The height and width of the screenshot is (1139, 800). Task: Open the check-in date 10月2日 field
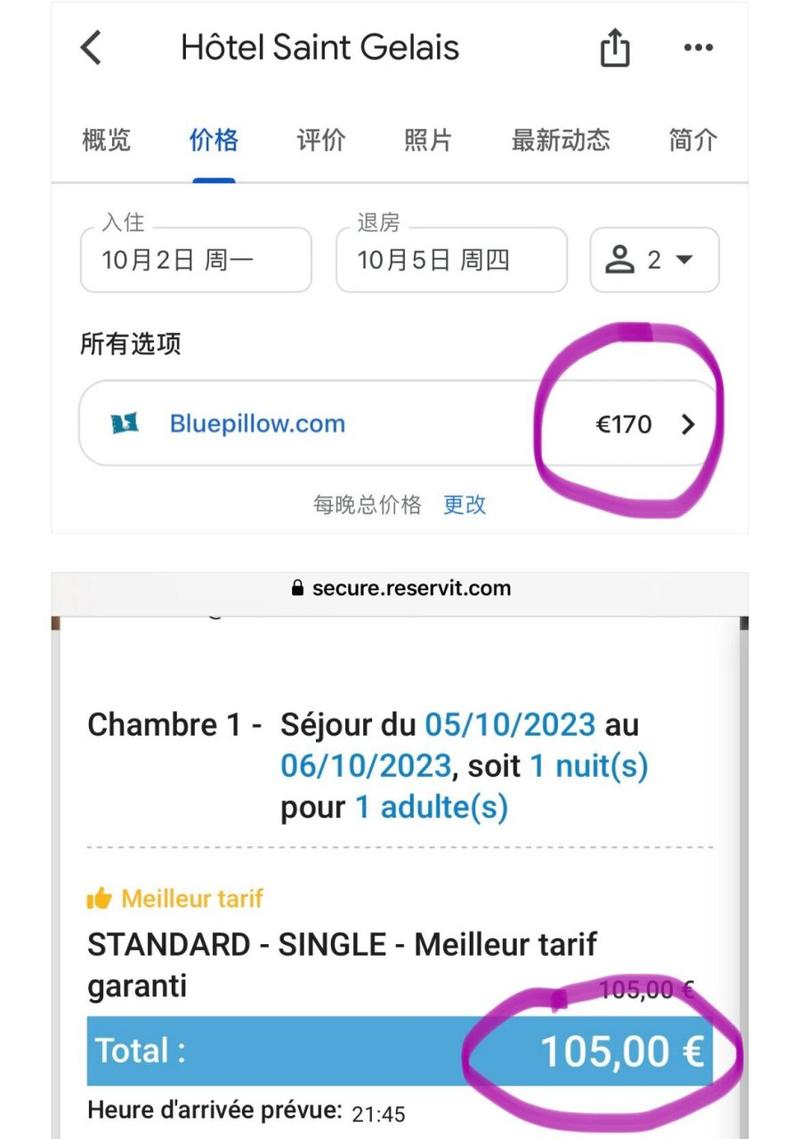tap(196, 259)
